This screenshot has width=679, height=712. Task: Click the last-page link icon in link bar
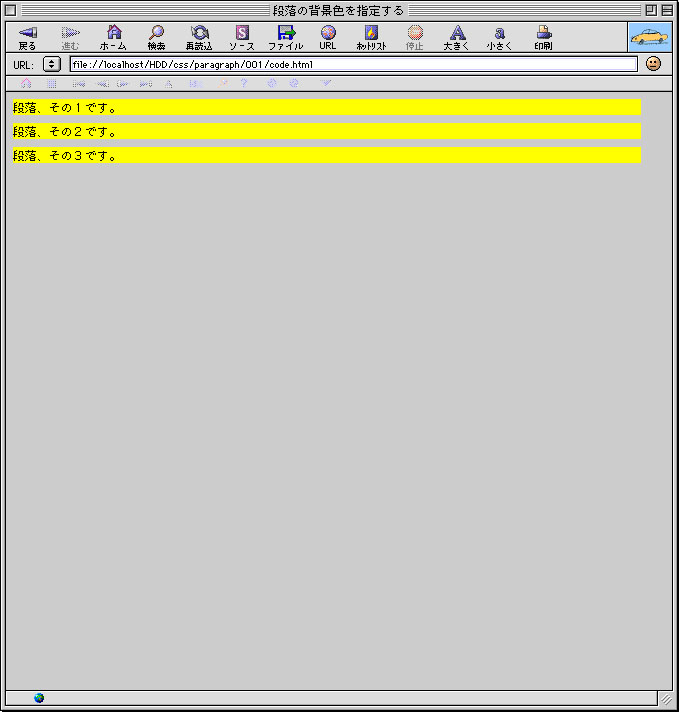click(146, 84)
